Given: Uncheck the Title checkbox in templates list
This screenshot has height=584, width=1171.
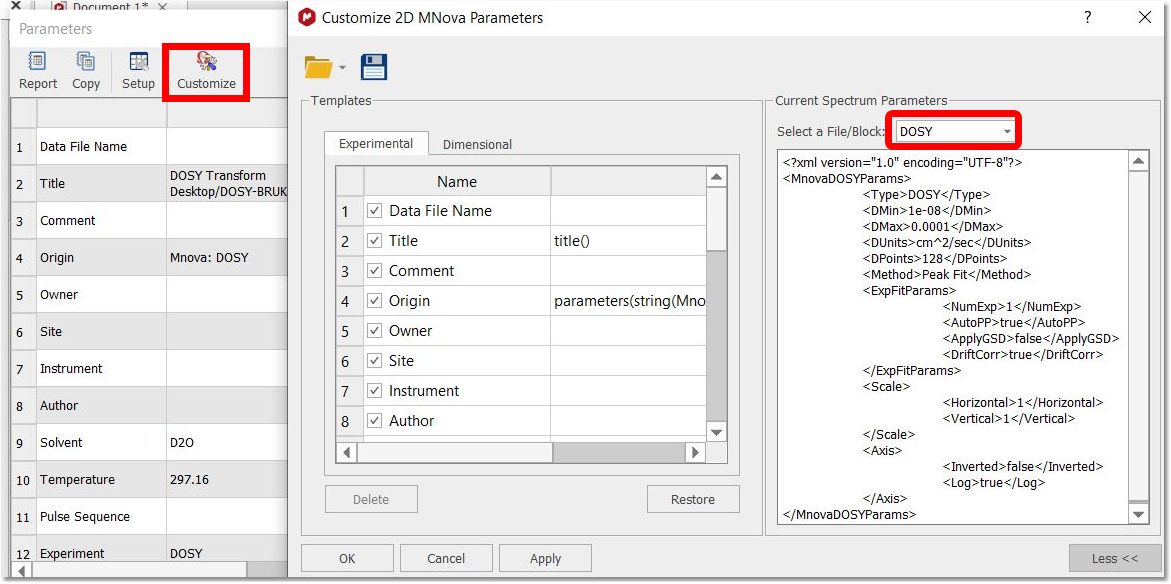Looking at the screenshot, I should [375, 240].
